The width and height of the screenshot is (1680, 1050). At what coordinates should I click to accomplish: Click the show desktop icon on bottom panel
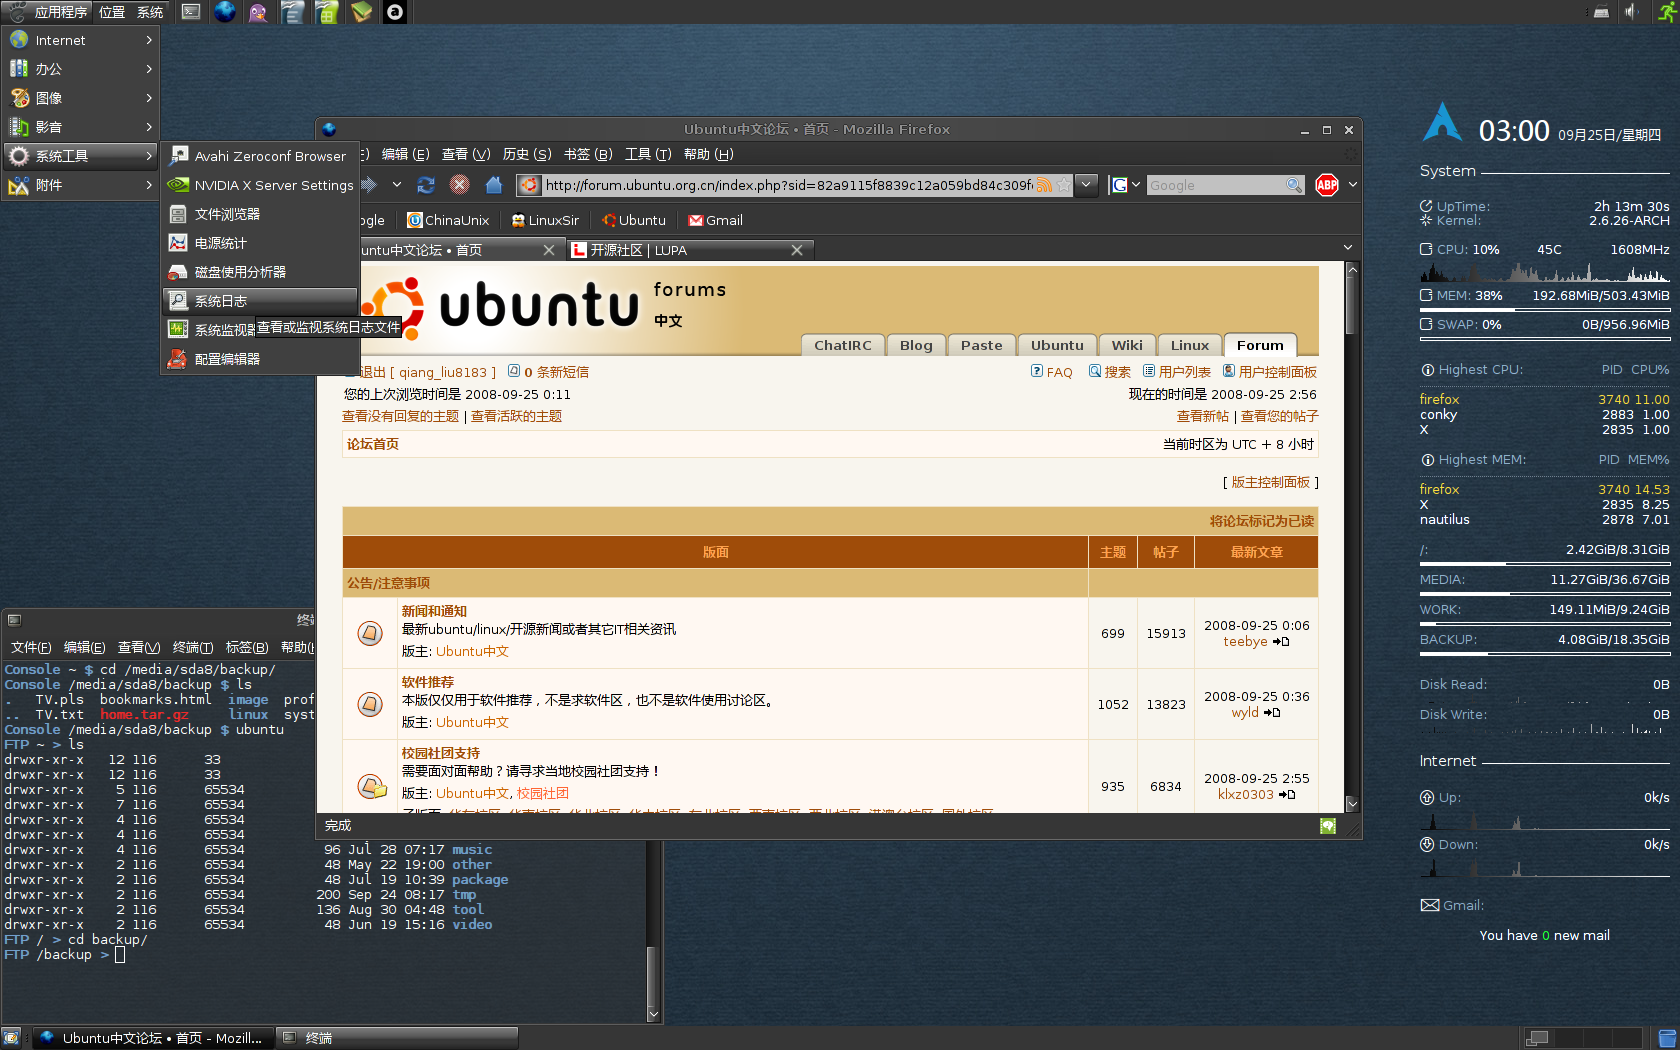[x=11, y=1038]
